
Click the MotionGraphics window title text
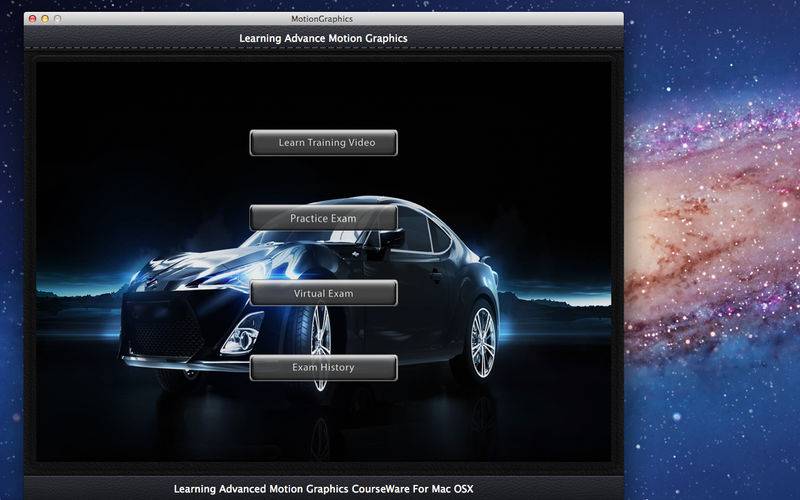323,19
